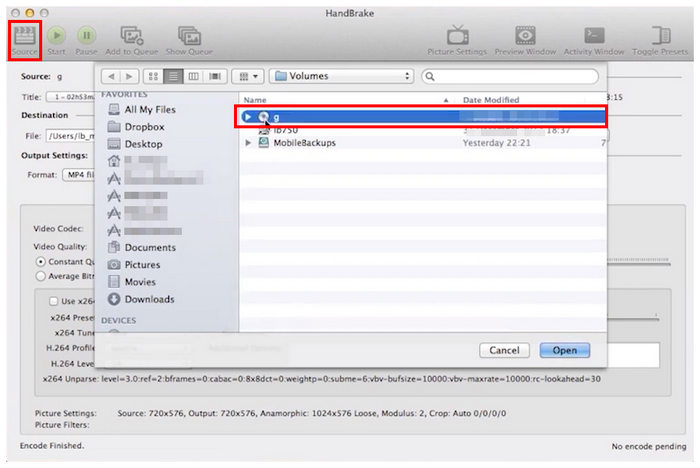Show the Queue window
700x468 pixels.
pyautogui.click(x=189, y=39)
